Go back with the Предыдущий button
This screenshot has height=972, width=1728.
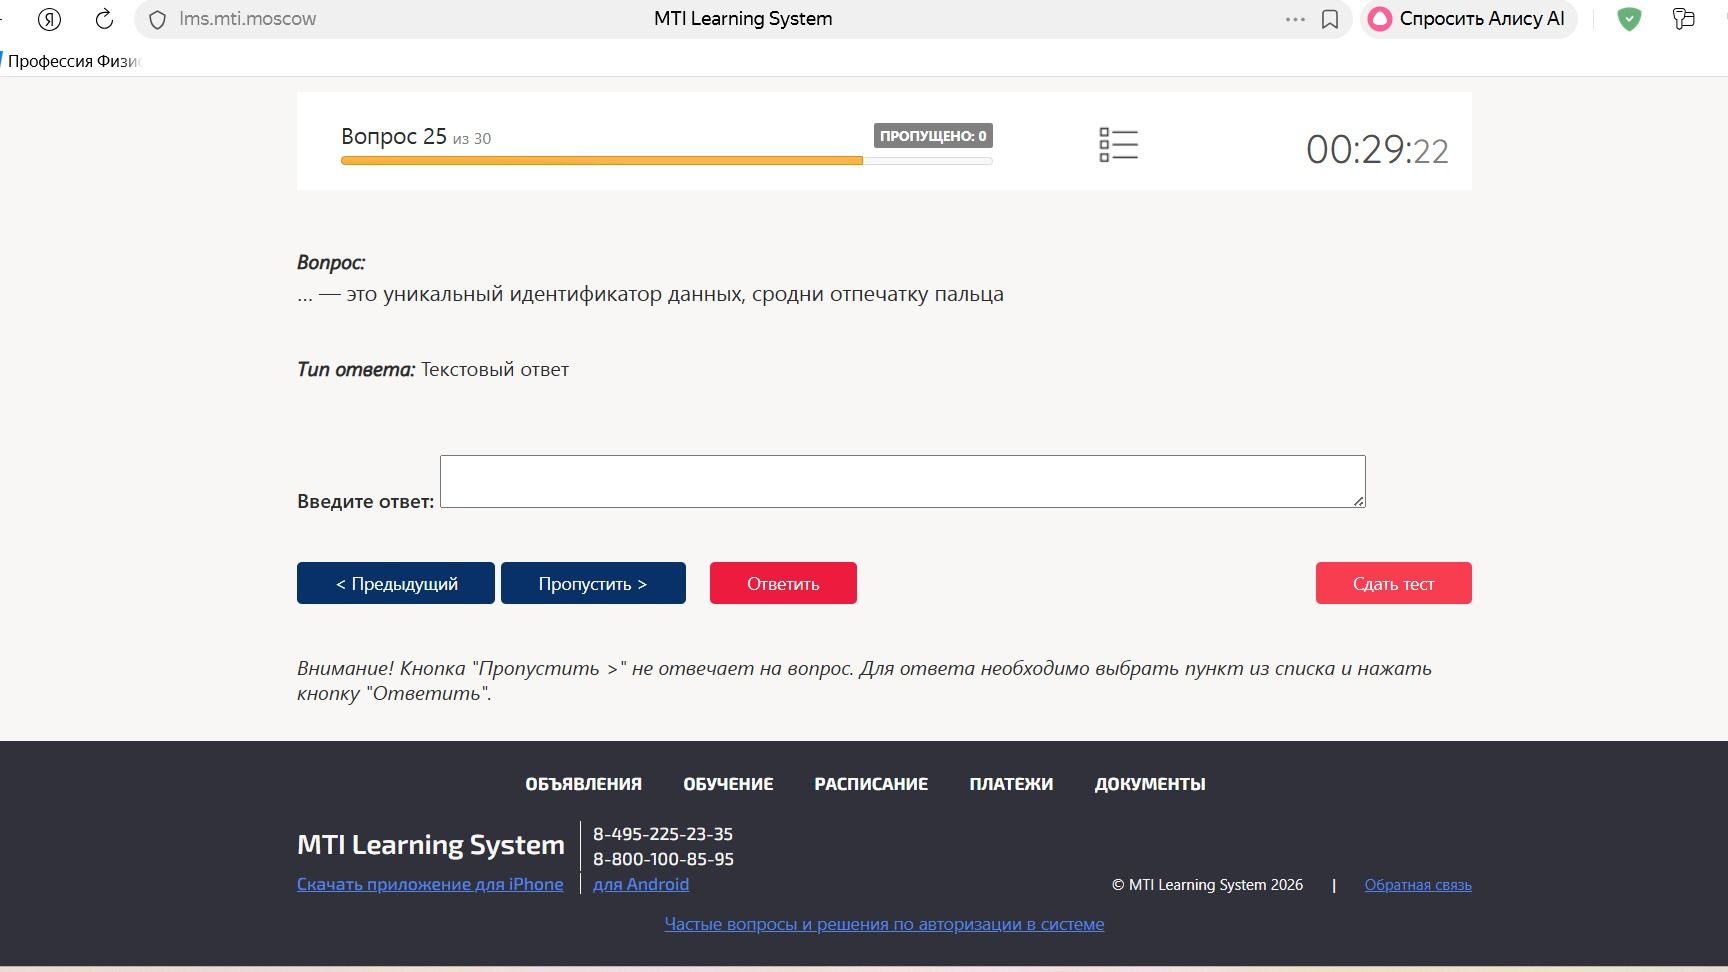396,583
